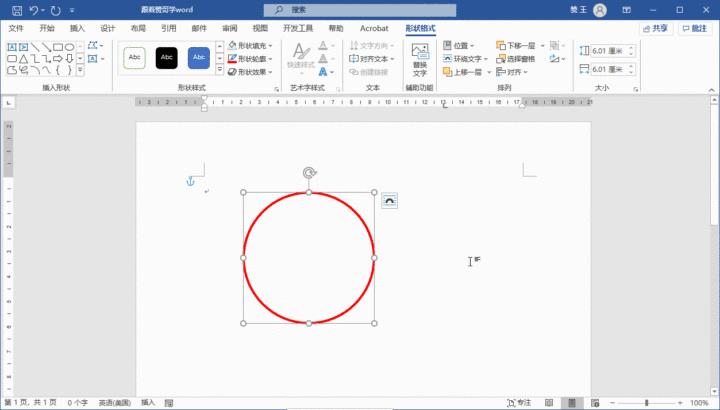Open the 文件 File menu
Image resolution: width=720 pixels, height=410 pixels.
click(16, 28)
